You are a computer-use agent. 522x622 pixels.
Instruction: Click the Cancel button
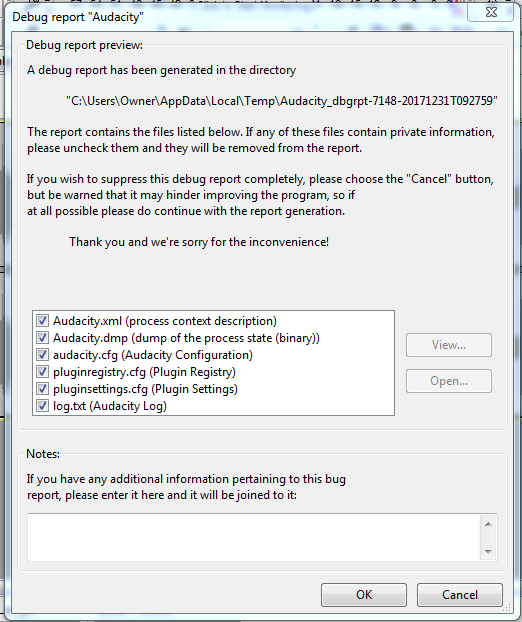click(460, 595)
